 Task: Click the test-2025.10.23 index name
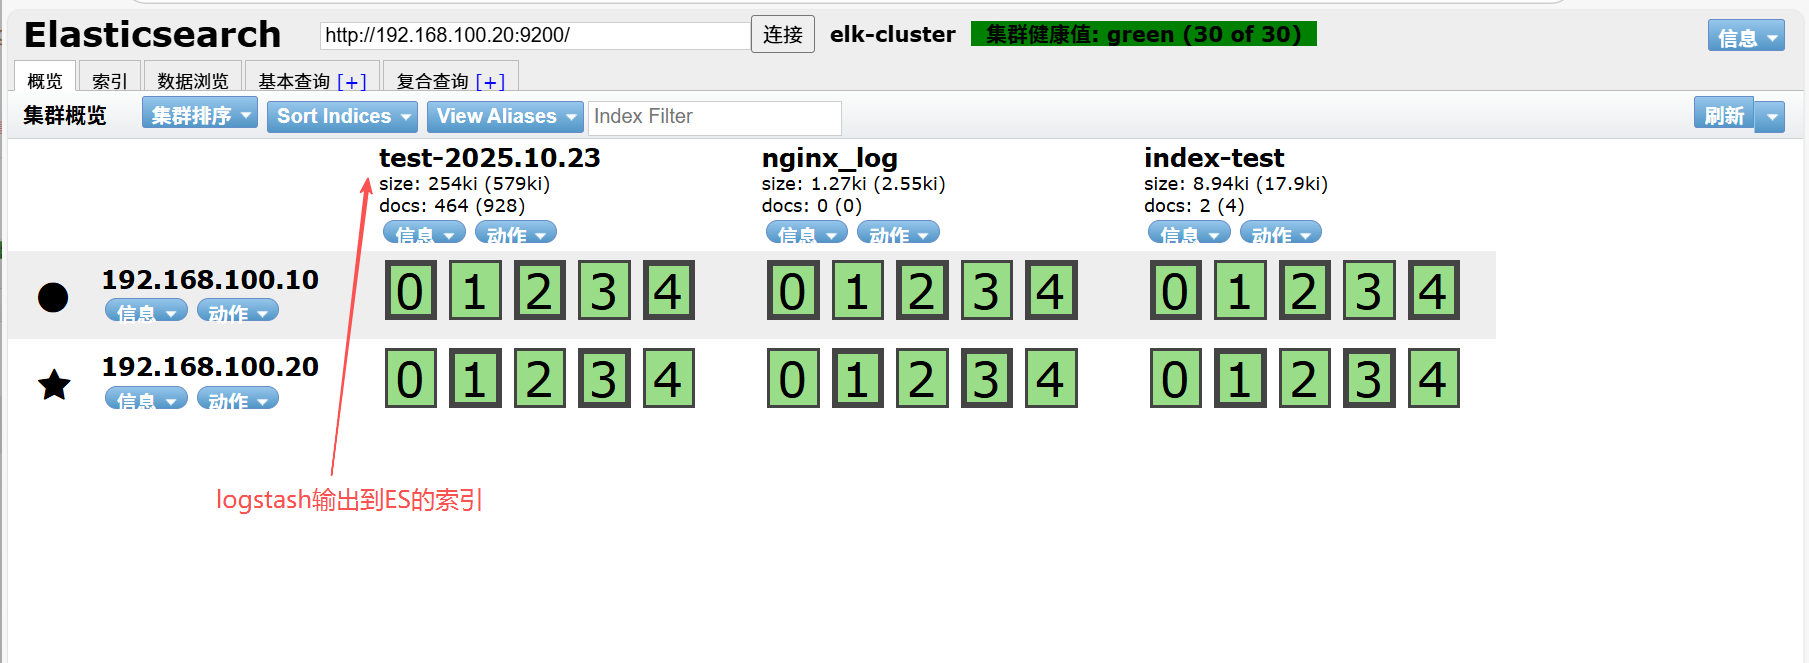[489, 157]
